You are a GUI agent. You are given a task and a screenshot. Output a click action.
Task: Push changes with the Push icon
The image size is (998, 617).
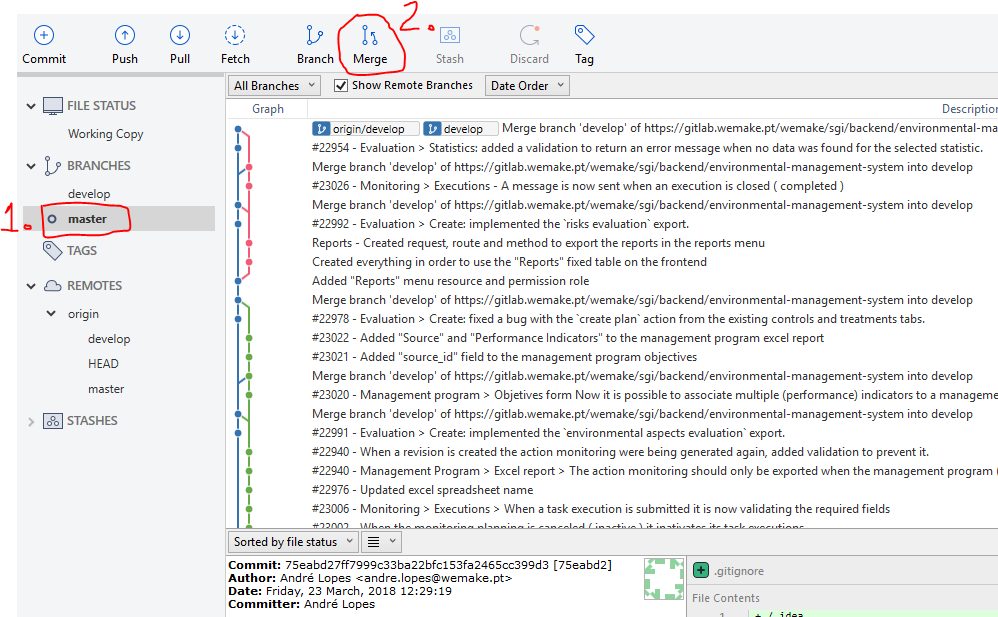pyautogui.click(x=125, y=36)
